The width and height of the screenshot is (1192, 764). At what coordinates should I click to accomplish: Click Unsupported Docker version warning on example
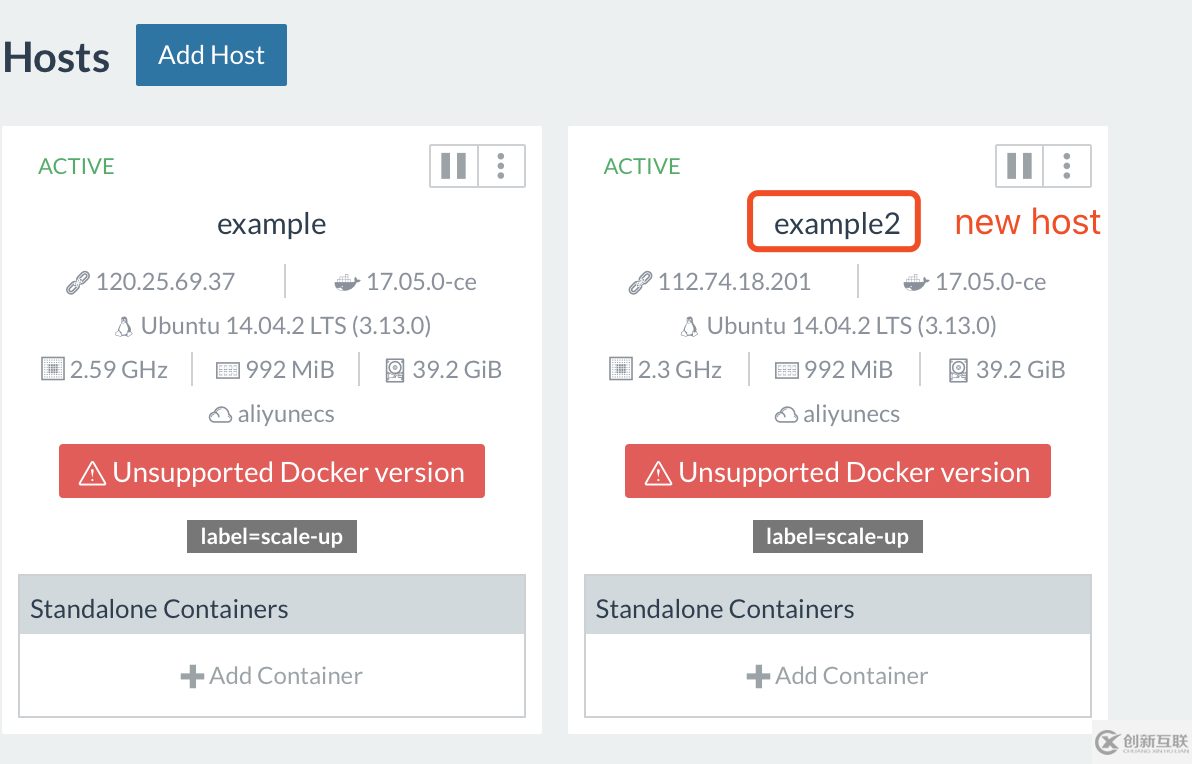point(272,472)
